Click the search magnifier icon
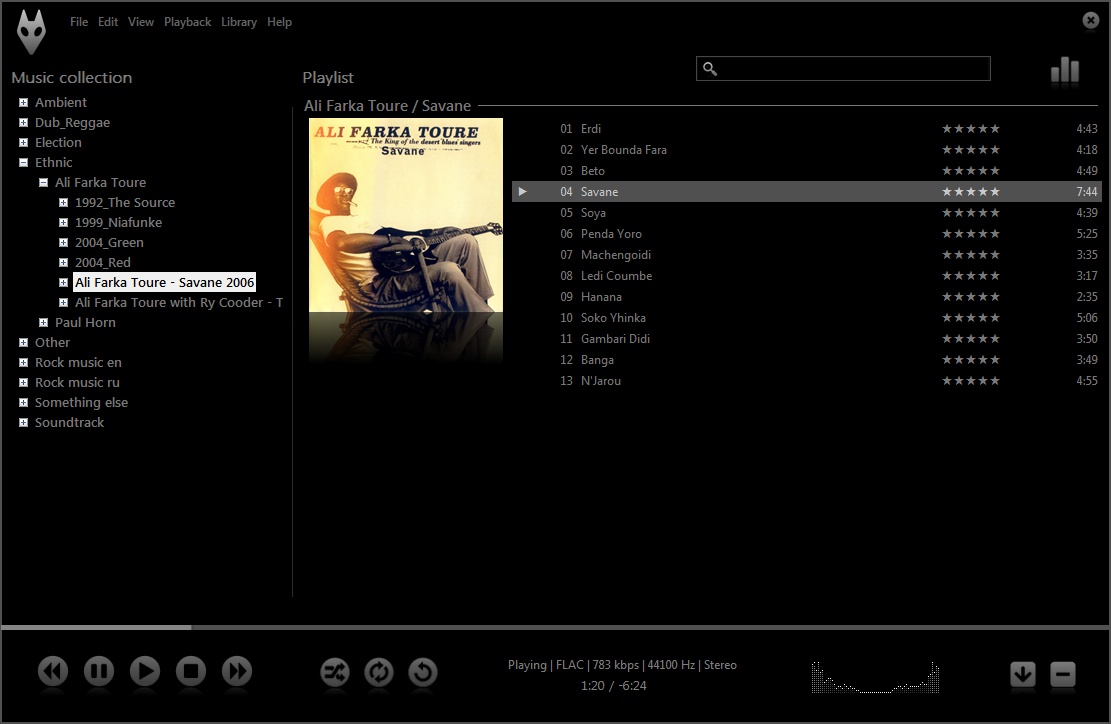The height and width of the screenshot is (724, 1111). click(709, 69)
